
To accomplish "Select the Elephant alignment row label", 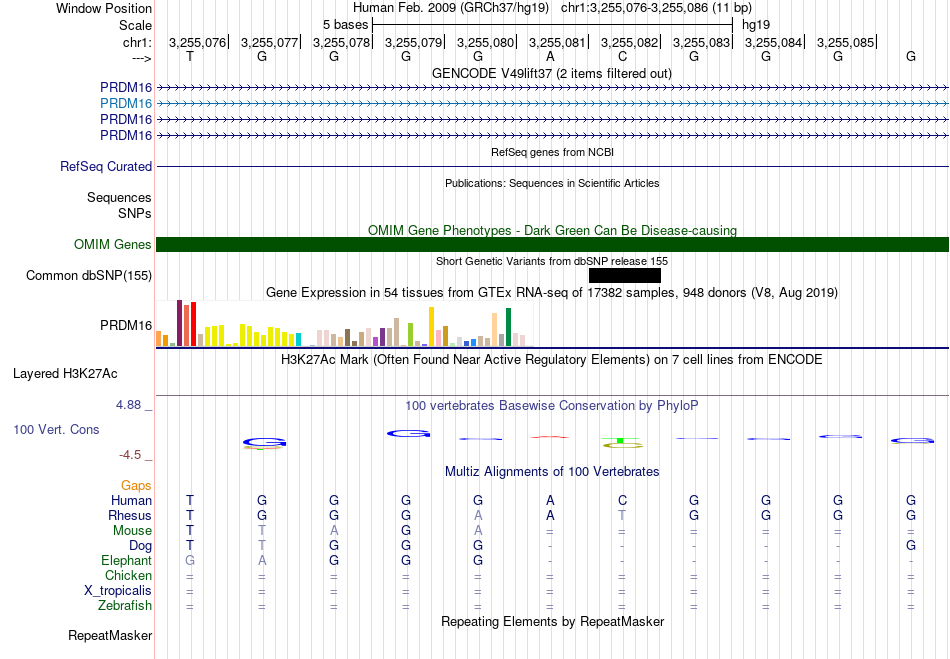I will pyautogui.click(x=127, y=560).
